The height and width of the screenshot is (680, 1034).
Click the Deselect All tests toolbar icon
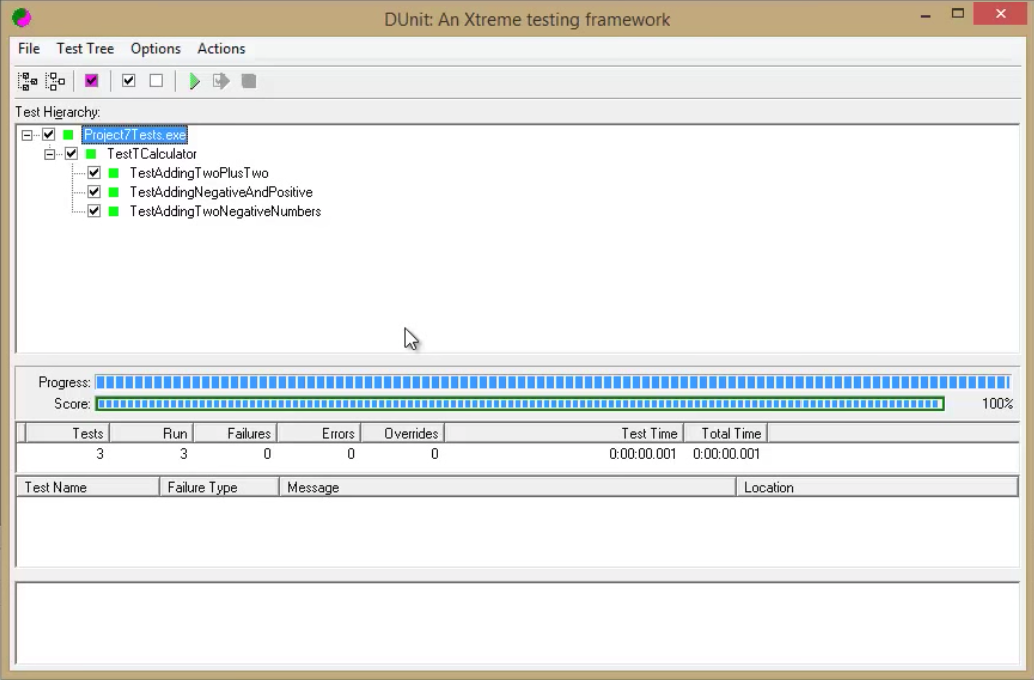pos(55,81)
